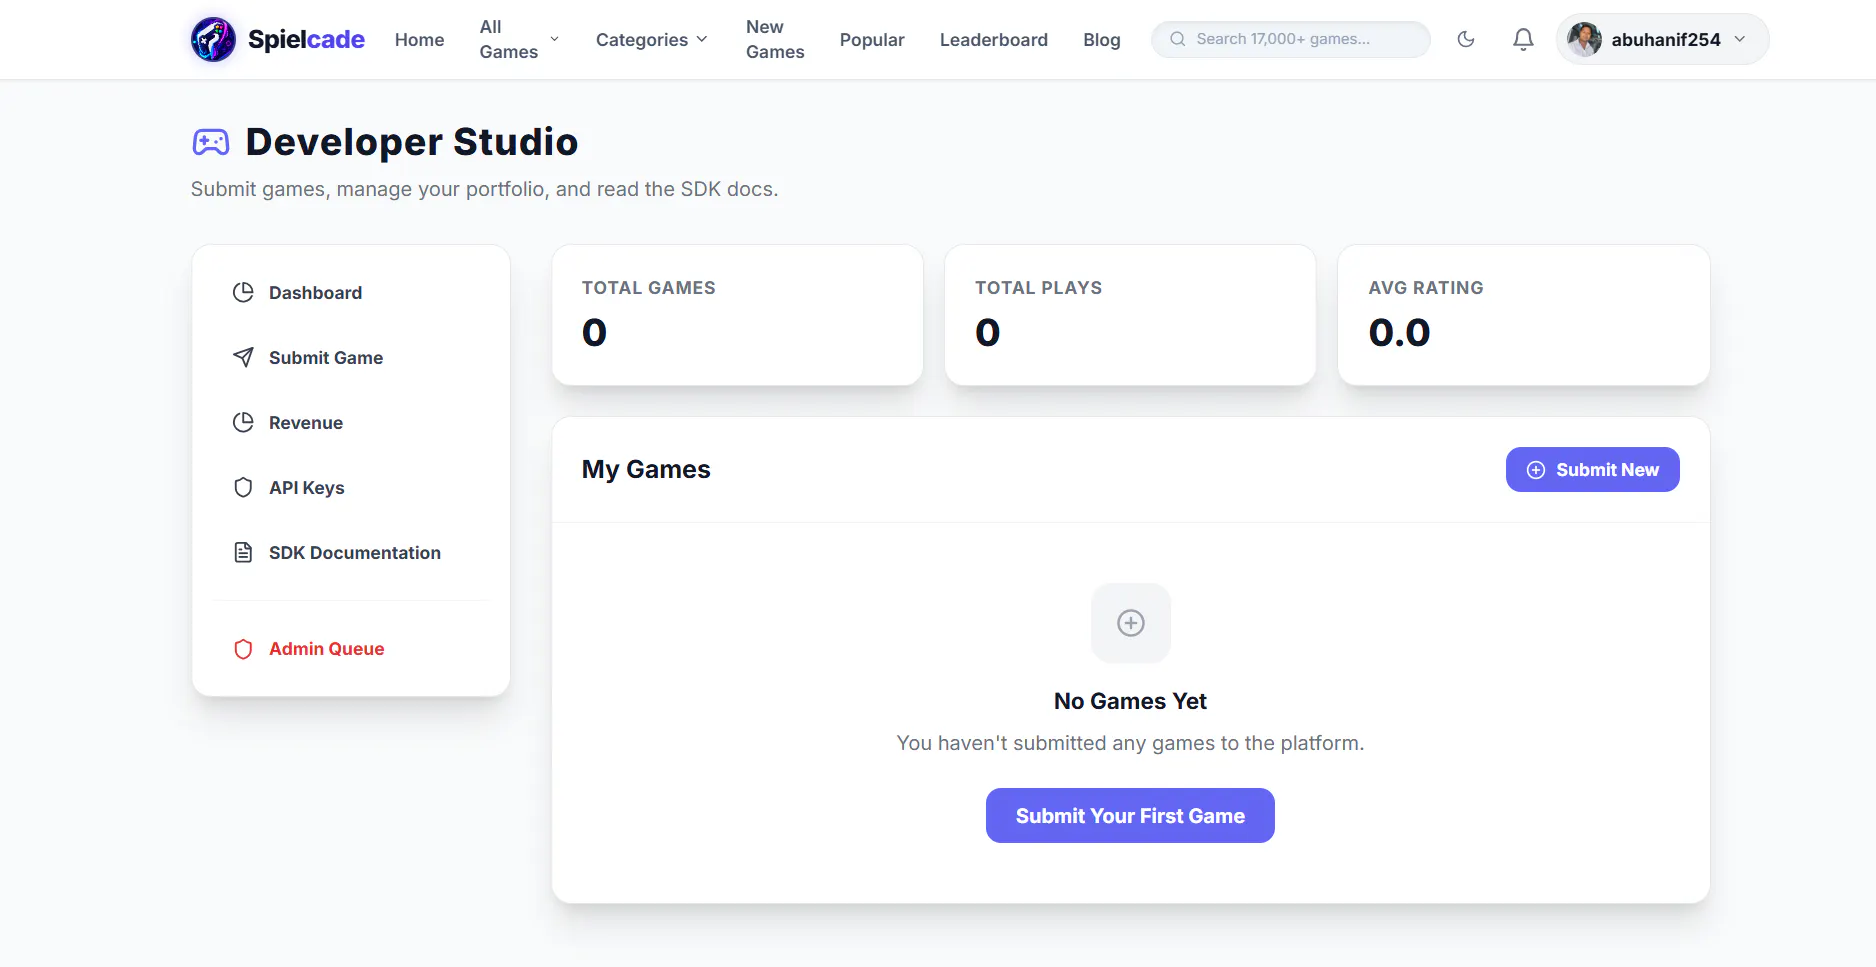Open SDK Documentation in sidebar

350,552
